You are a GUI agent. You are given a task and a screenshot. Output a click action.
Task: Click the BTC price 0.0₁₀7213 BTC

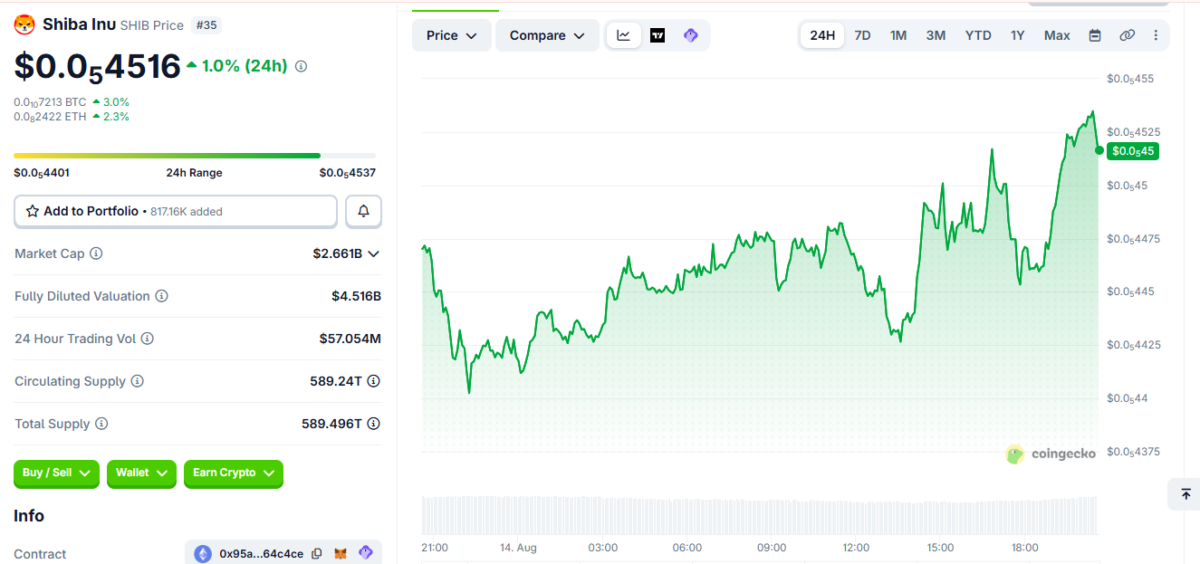[x=50, y=102]
